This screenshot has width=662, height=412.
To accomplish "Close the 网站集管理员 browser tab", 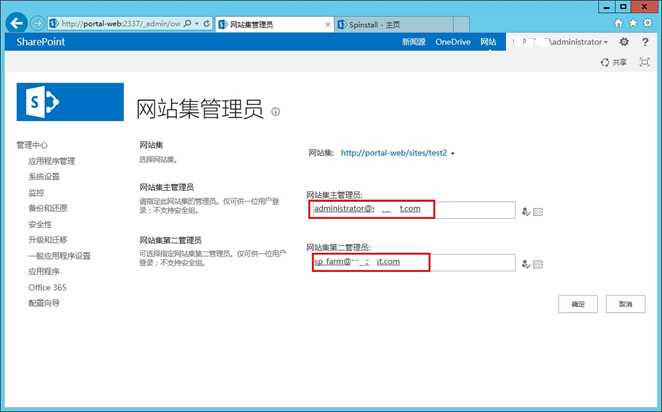I will [328, 24].
